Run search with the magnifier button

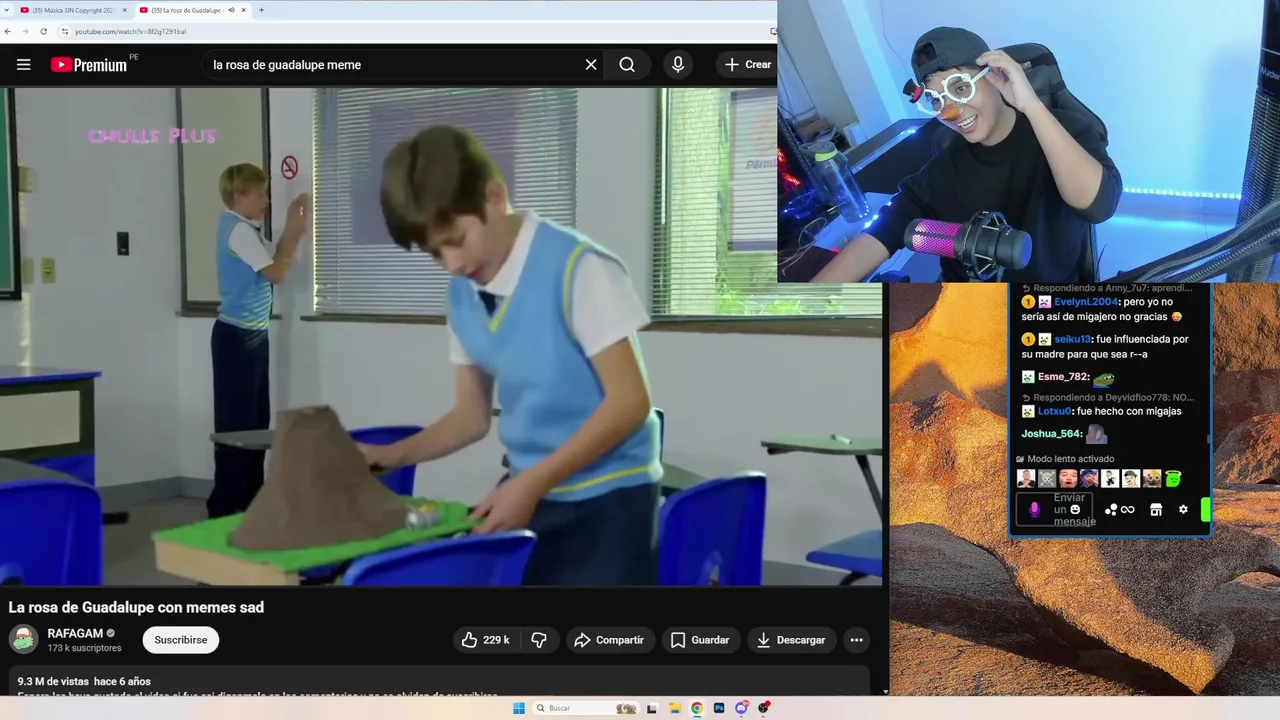tap(627, 64)
